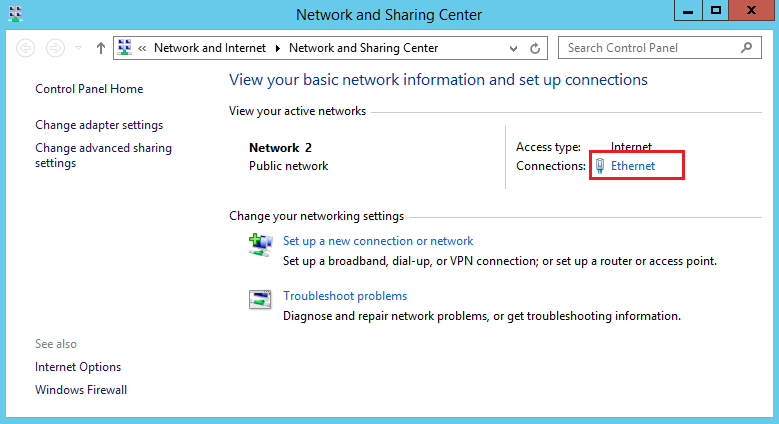Click the Troubleshoot problems icon
The image size is (779, 424).
pyautogui.click(x=260, y=299)
